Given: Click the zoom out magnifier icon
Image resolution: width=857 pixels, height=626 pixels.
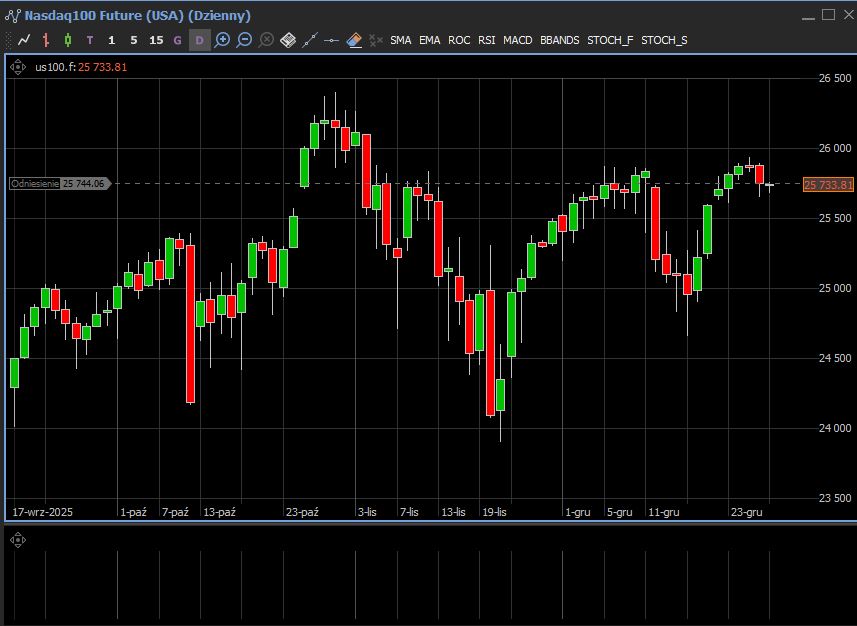Looking at the screenshot, I should (x=244, y=40).
